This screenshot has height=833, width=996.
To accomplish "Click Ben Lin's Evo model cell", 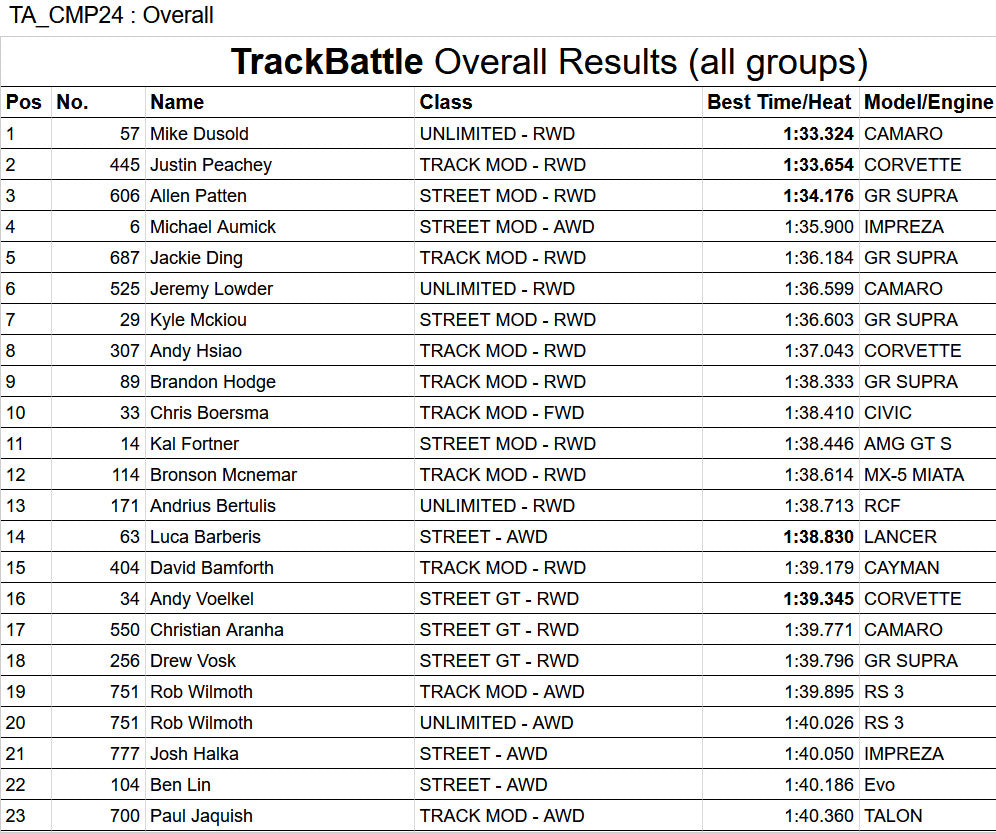I will pos(879,785).
